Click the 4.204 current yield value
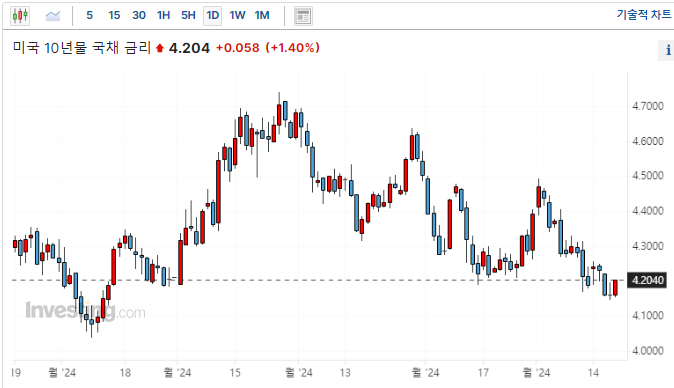Image resolution: width=674 pixels, height=388 pixels. coord(189,48)
